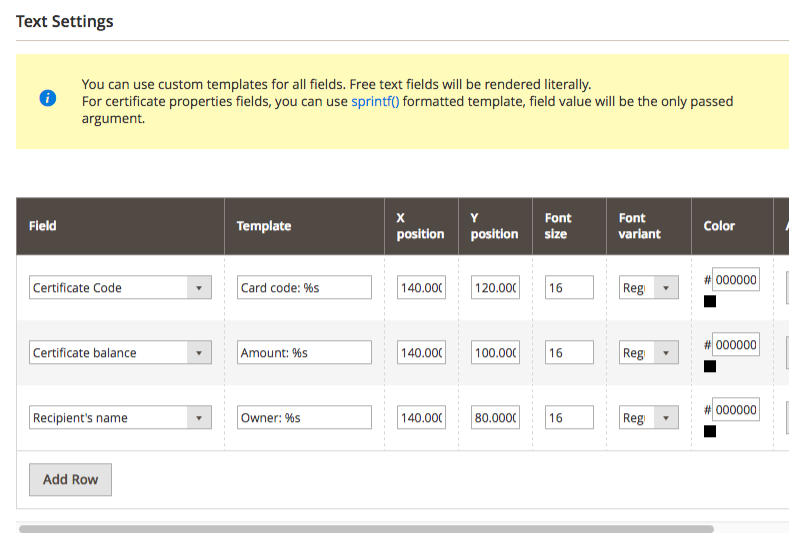This screenshot has height=533, width=798.
Task: Open the Recipient's name field dropdown
Action: [x=120, y=417]
